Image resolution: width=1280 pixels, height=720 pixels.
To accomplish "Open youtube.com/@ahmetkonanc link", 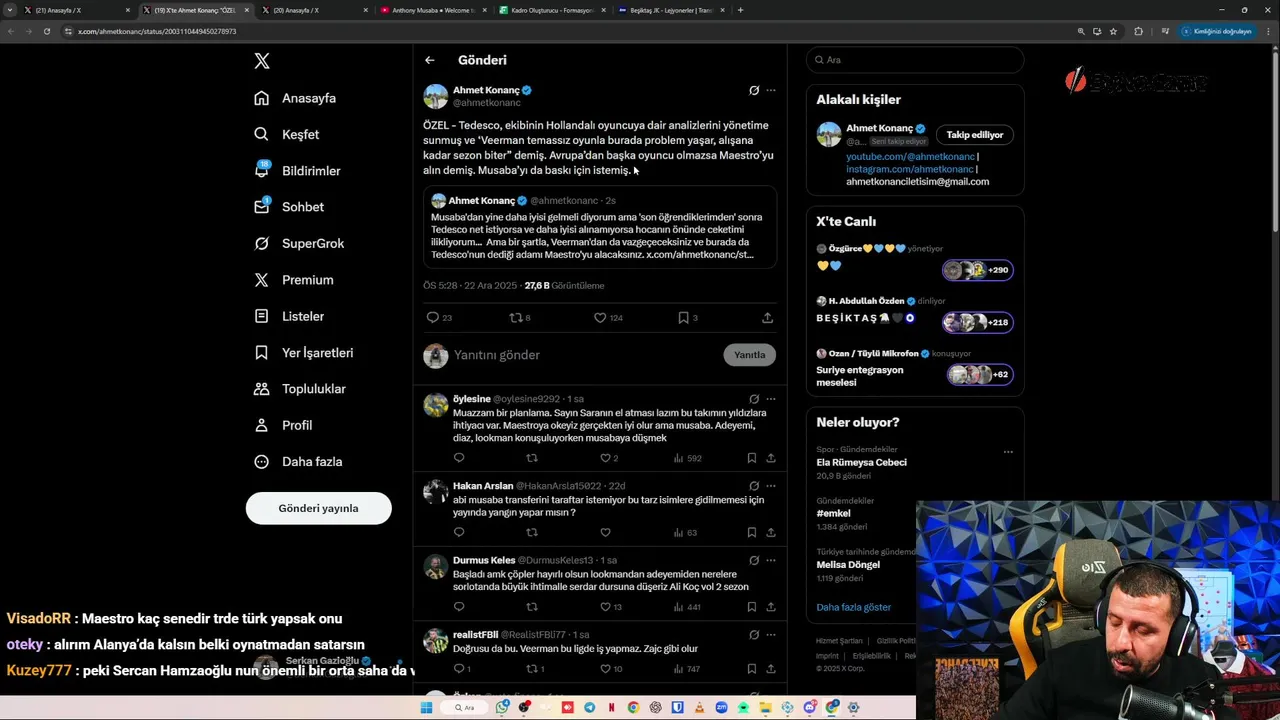I will click(x=910, y=157).
